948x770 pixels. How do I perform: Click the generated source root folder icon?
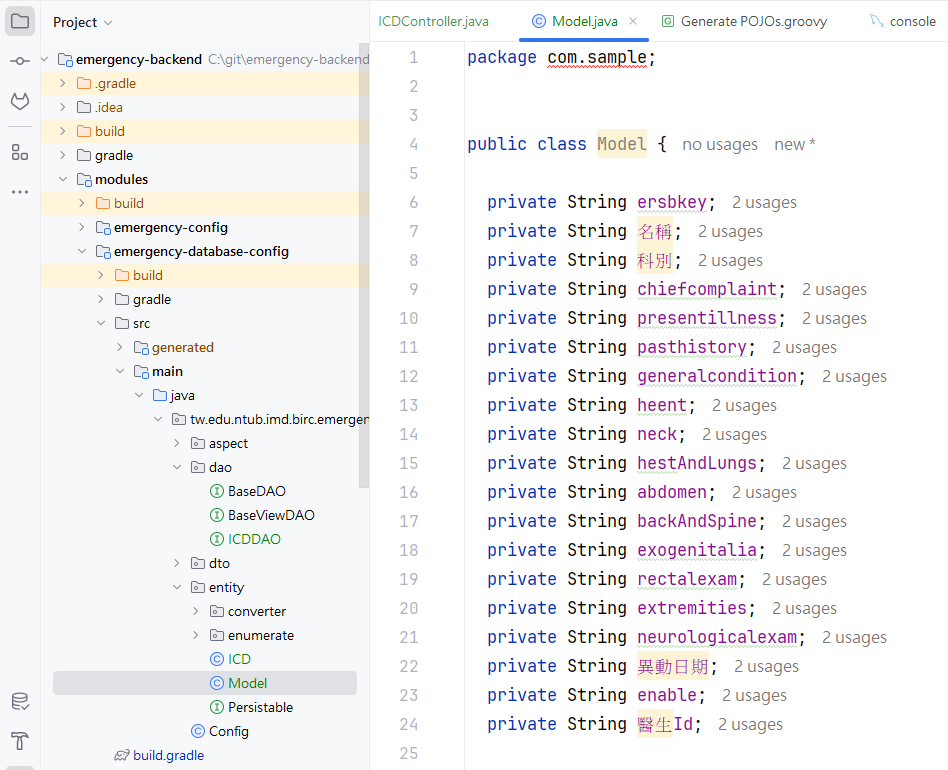pos(141,348)
